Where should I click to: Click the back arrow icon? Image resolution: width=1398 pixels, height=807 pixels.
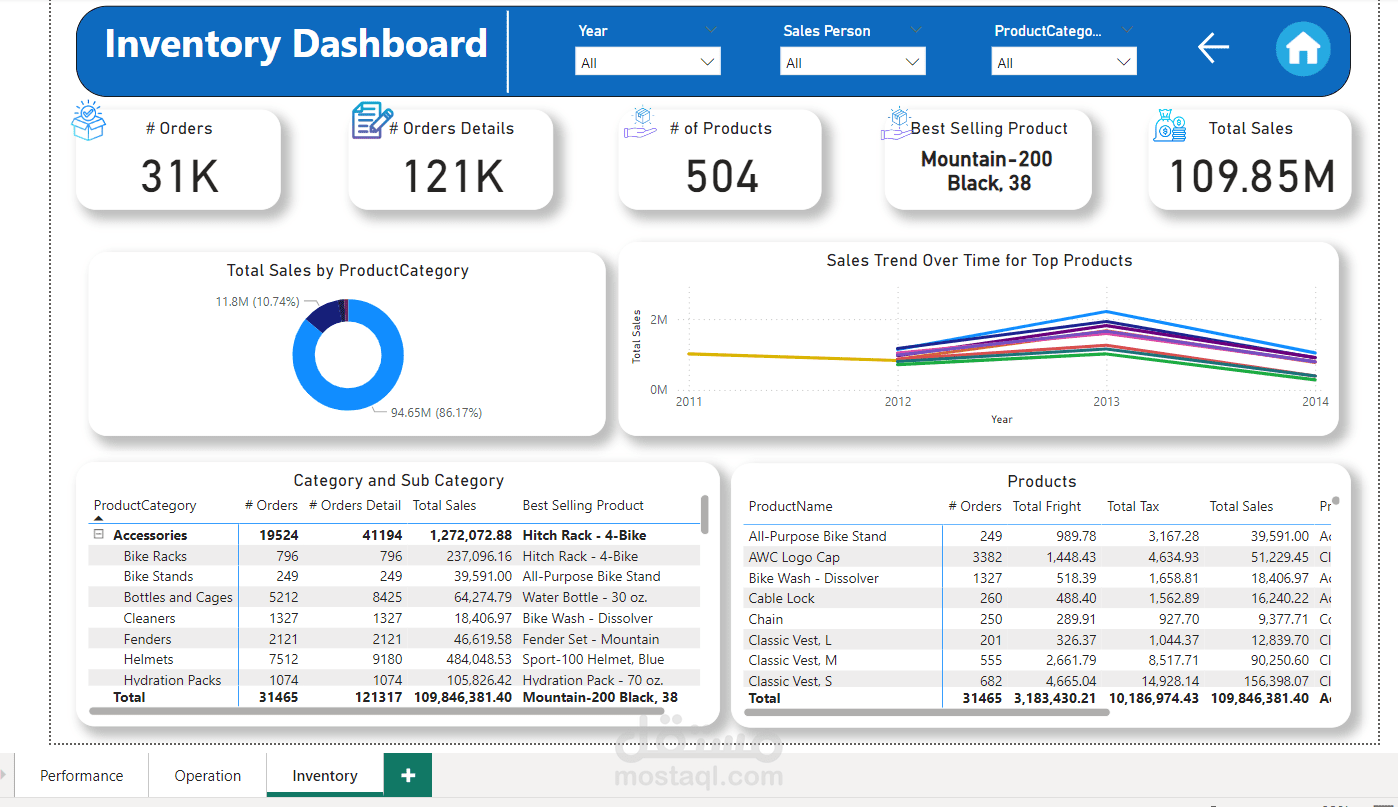1213,47
